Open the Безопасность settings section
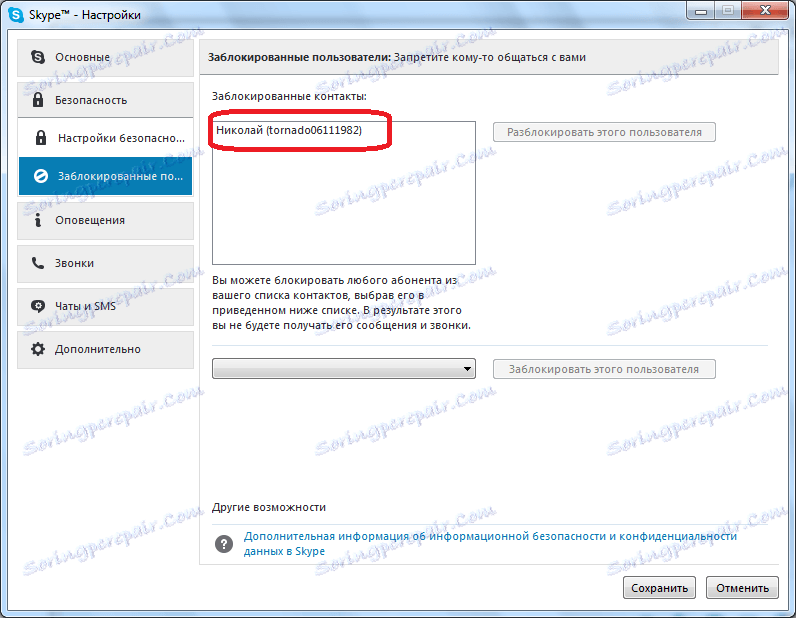The image size is (796, 618). click(106, 100)
